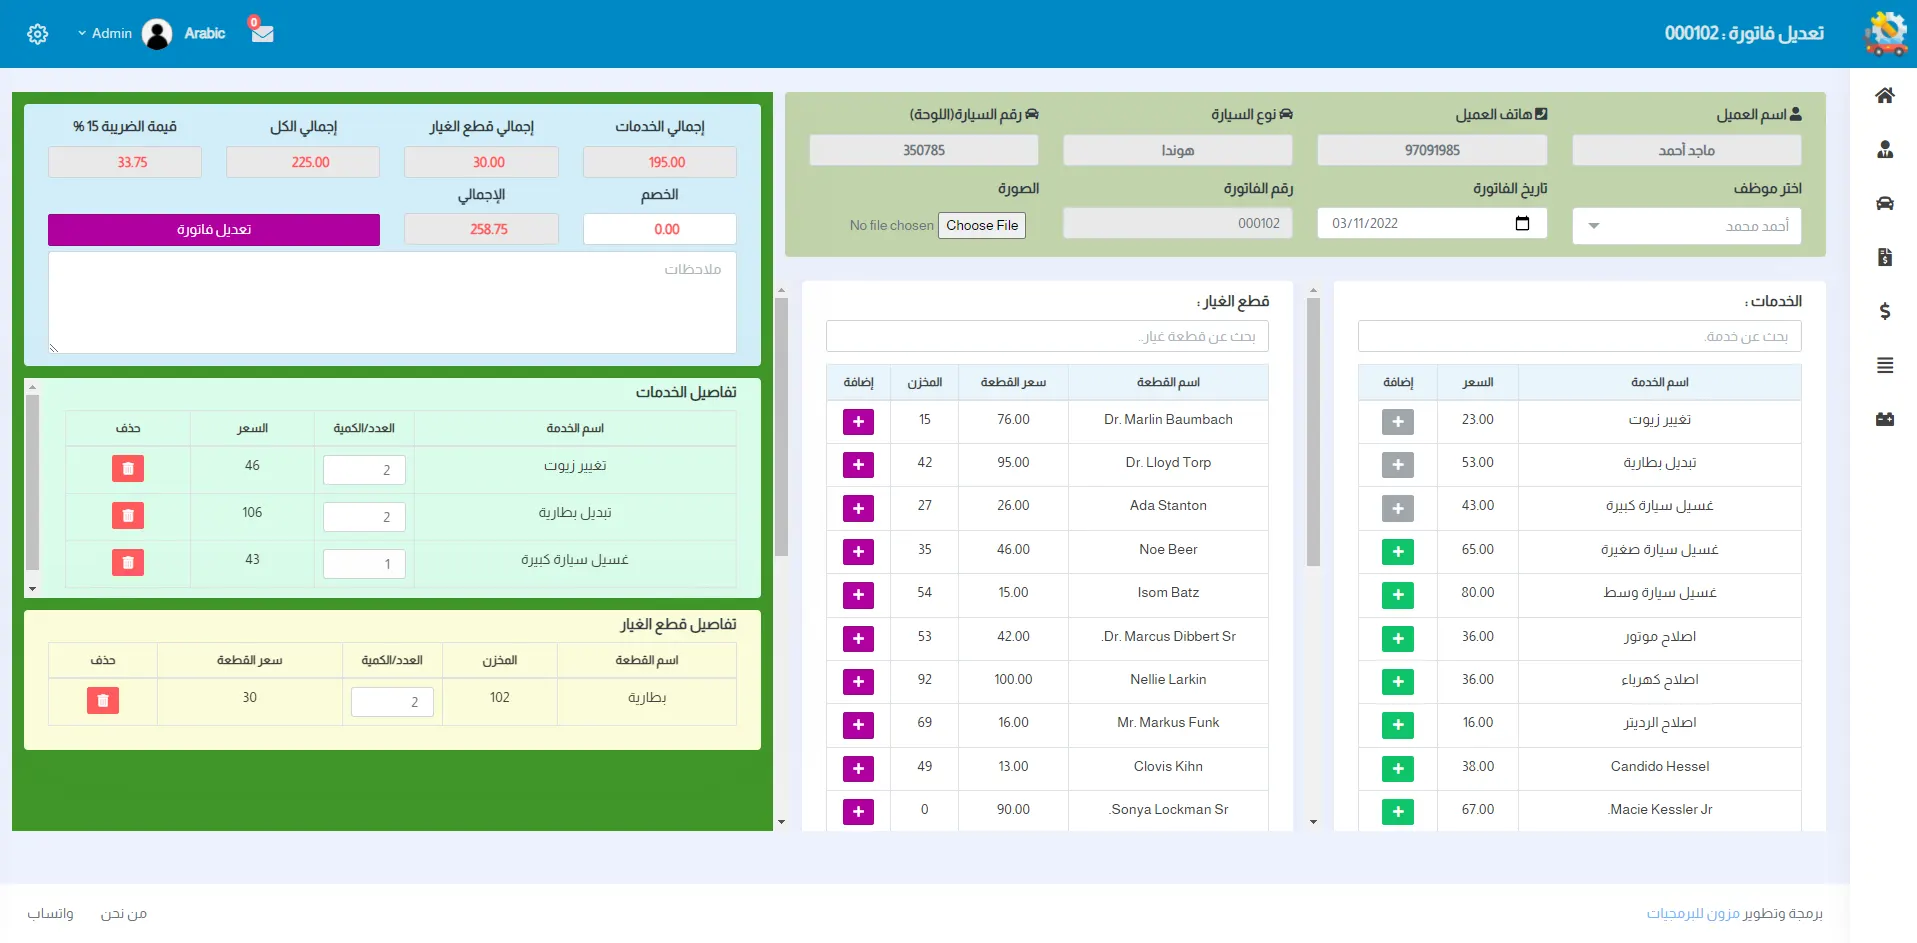Open the list menu icon in sidebar
This screenshot has height=943, width=1917.
[1884, 366]
